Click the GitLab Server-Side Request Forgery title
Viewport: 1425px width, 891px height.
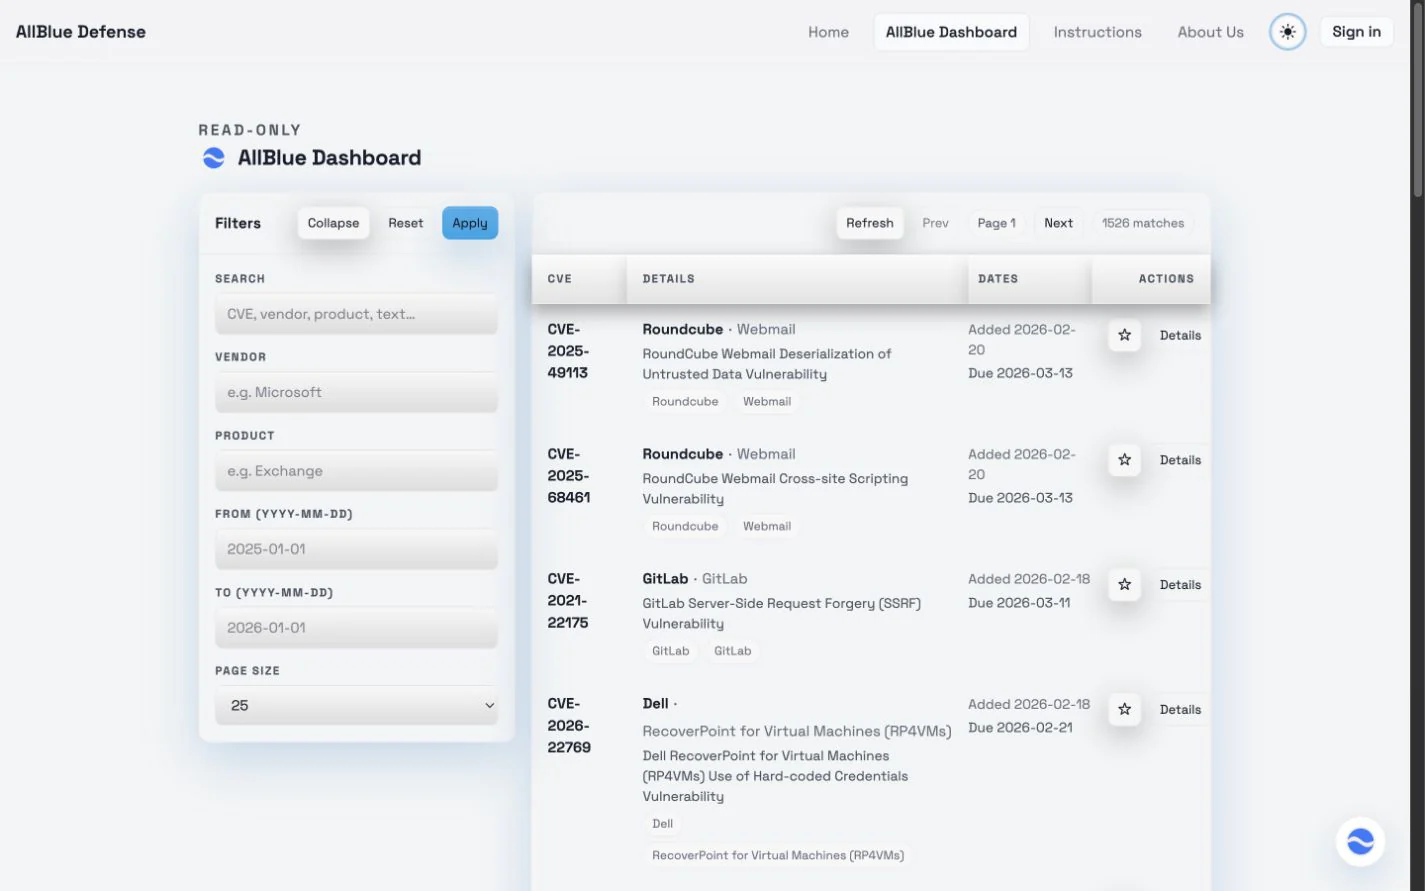tap(781, 613)
